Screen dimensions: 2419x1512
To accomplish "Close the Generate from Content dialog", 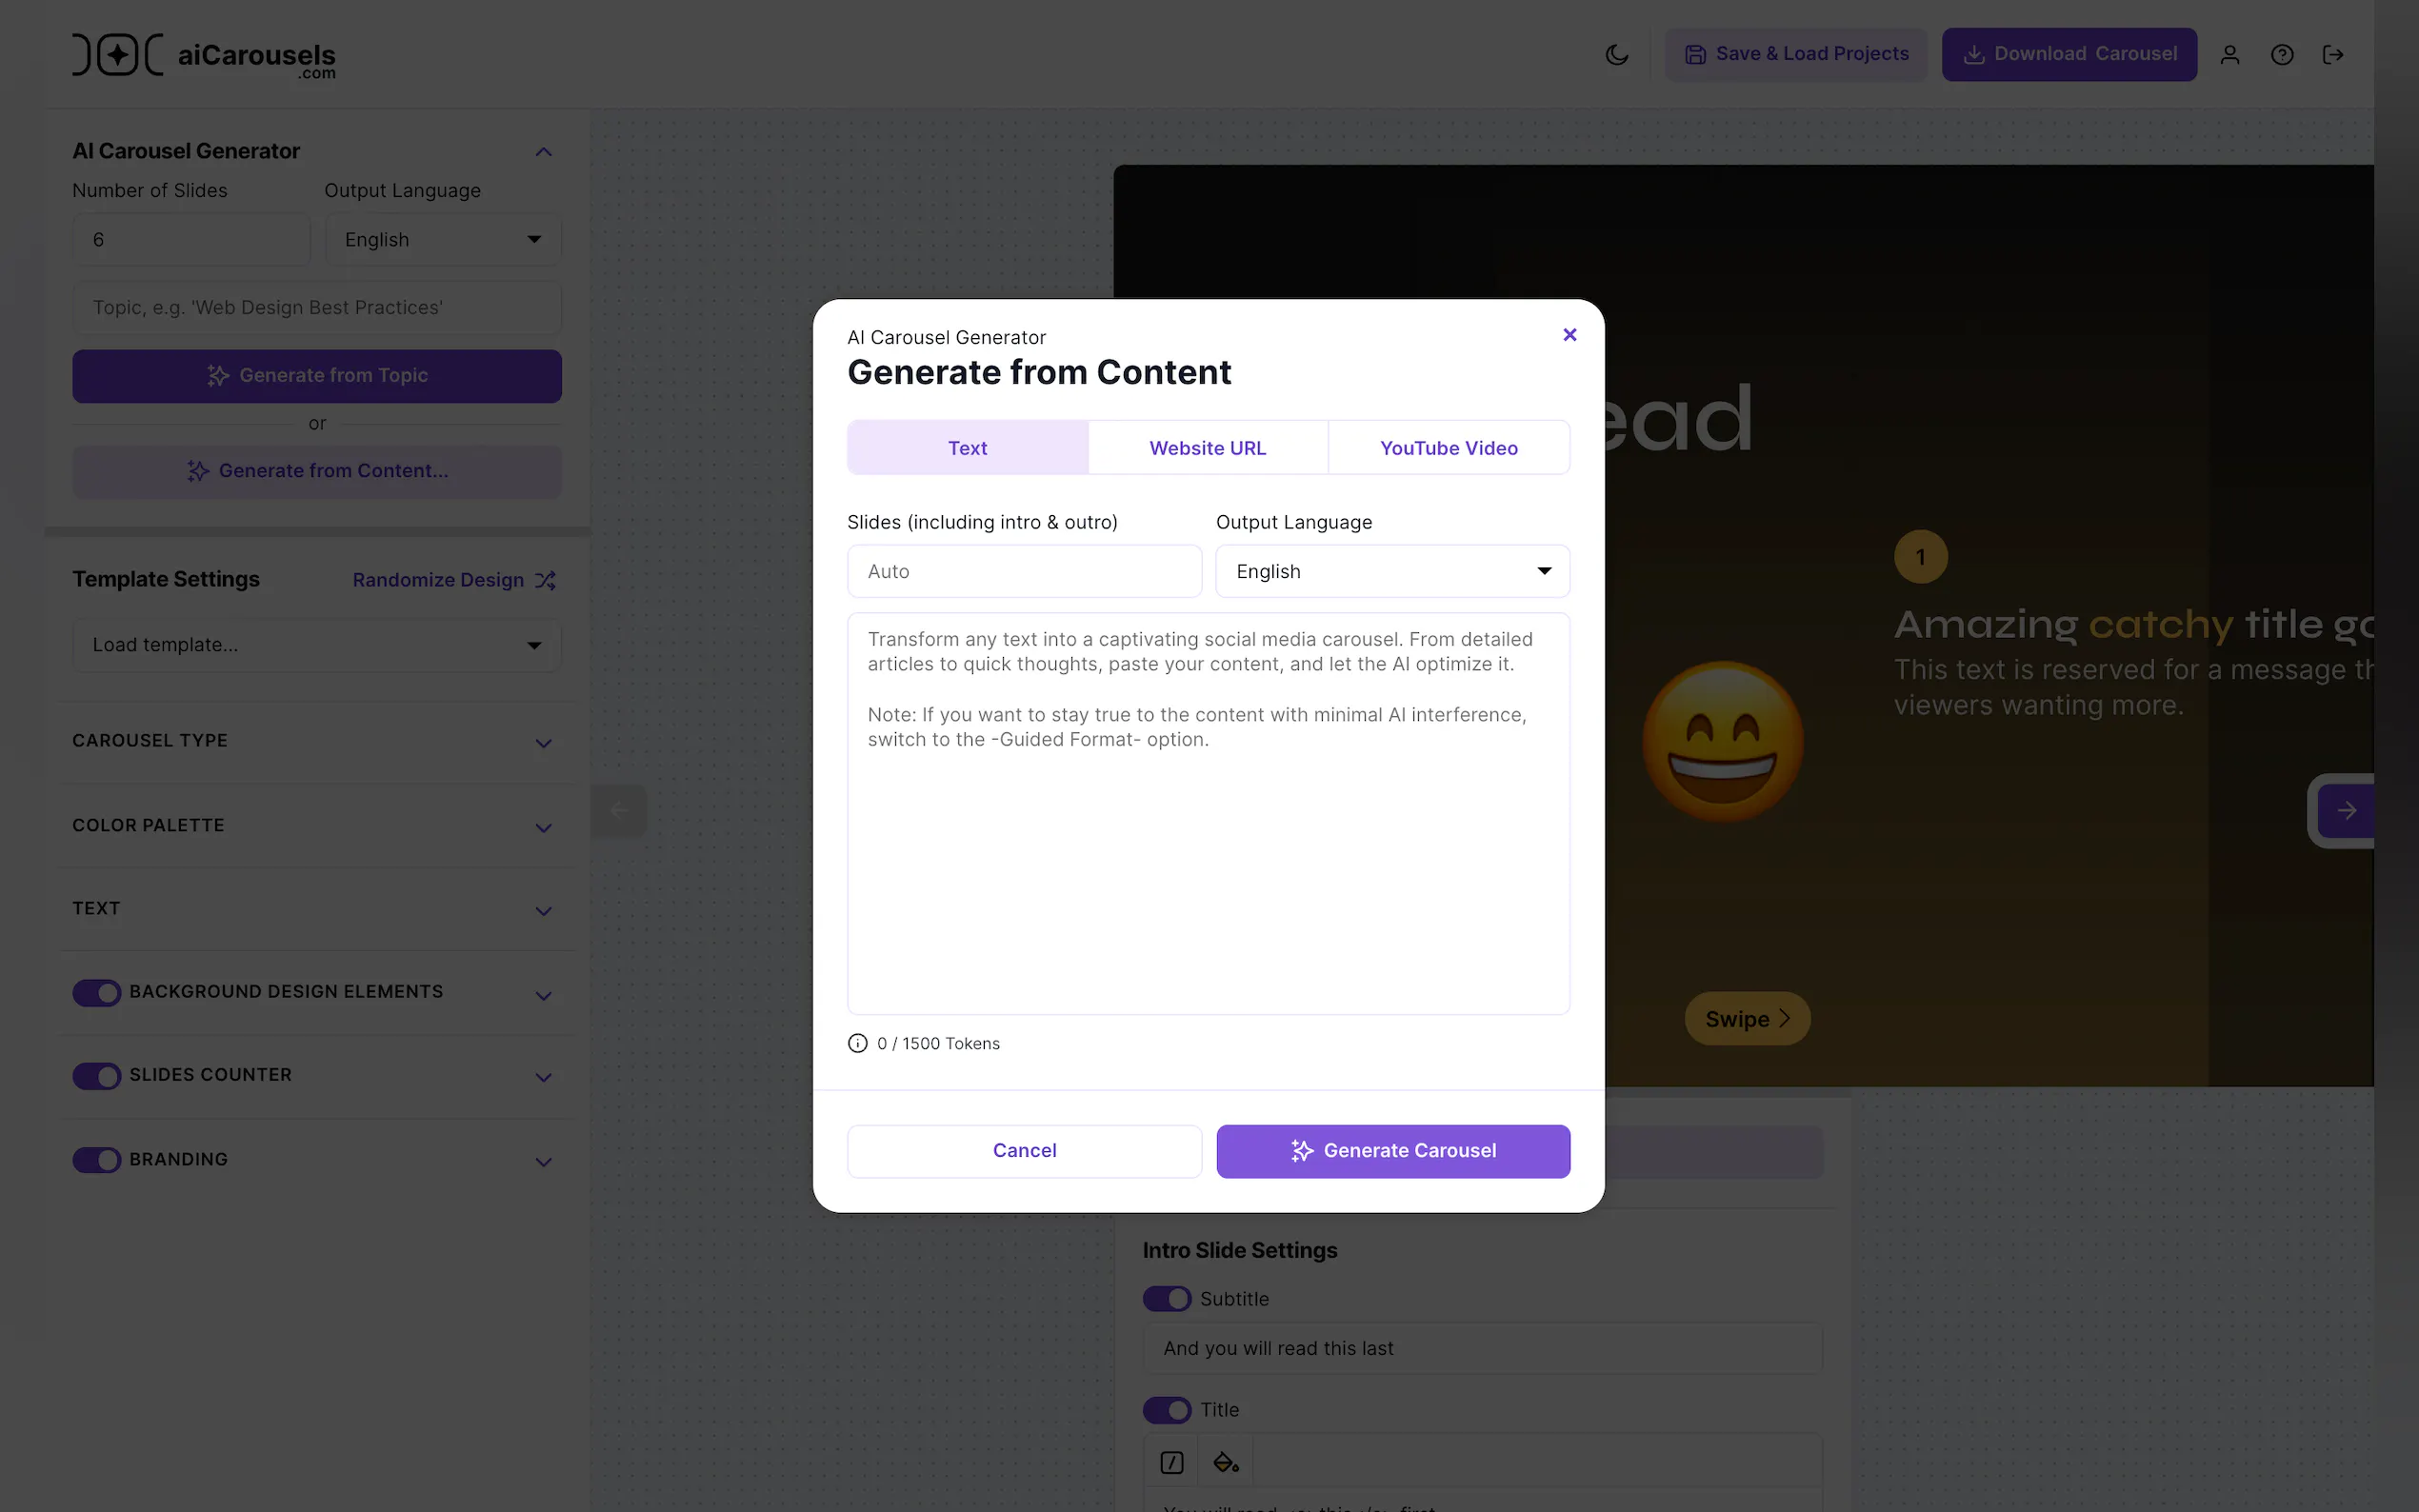I will 1569,335.
